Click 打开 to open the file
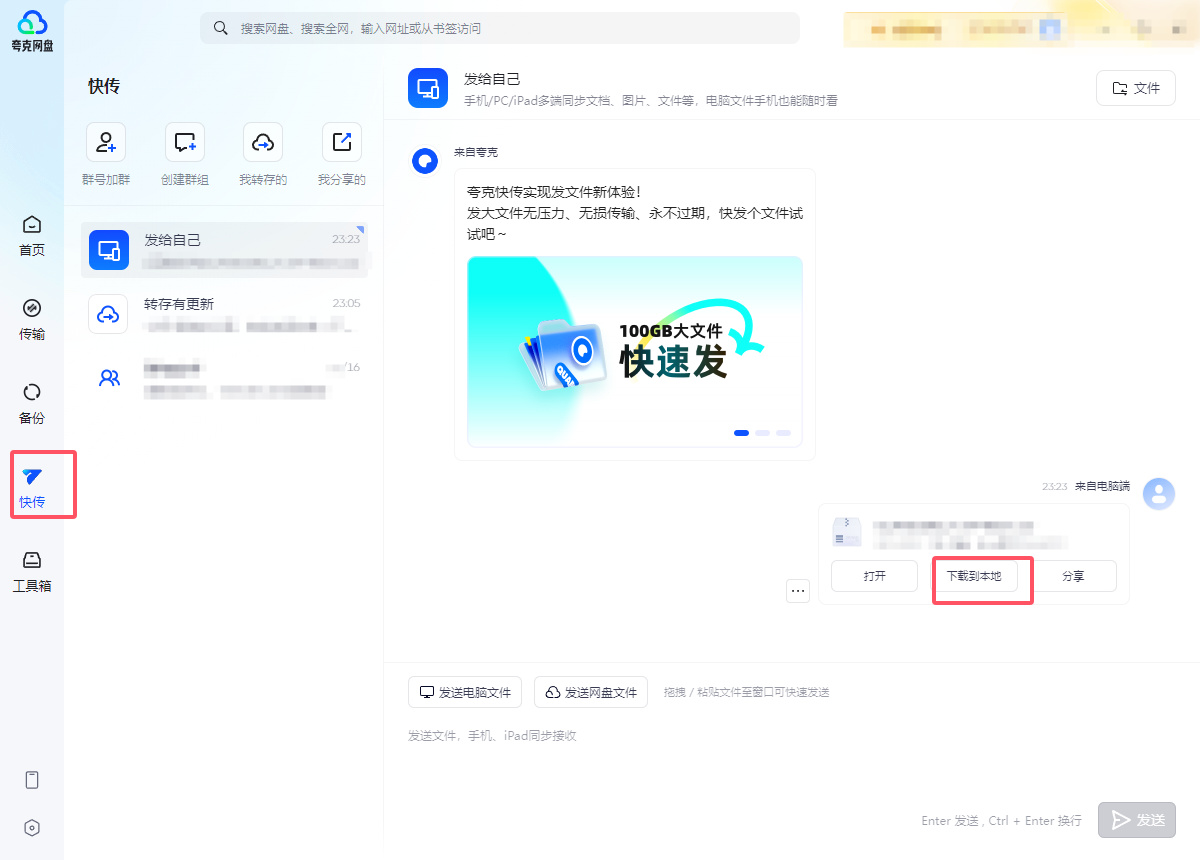Screen dimensions: 1200x860 point(874,576)
